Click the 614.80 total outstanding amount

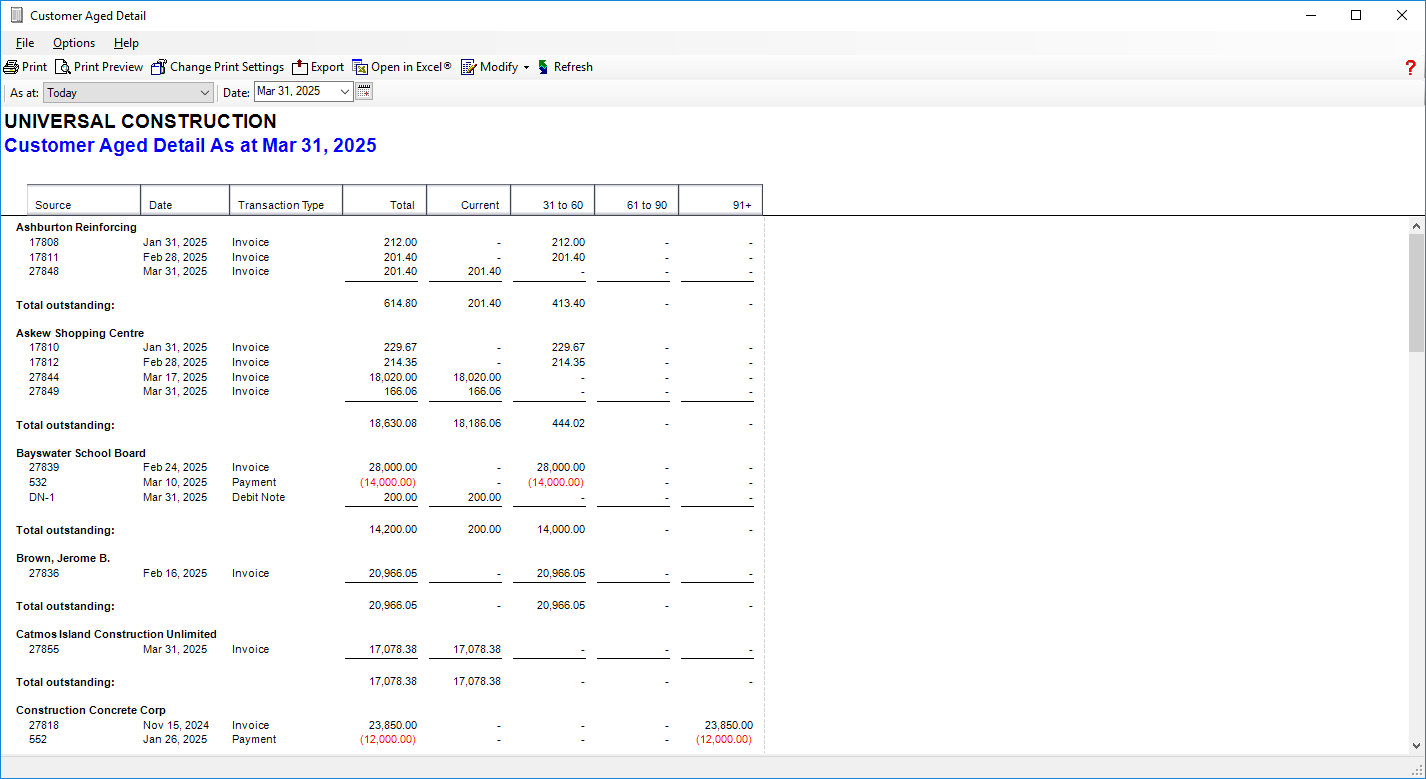400,303
